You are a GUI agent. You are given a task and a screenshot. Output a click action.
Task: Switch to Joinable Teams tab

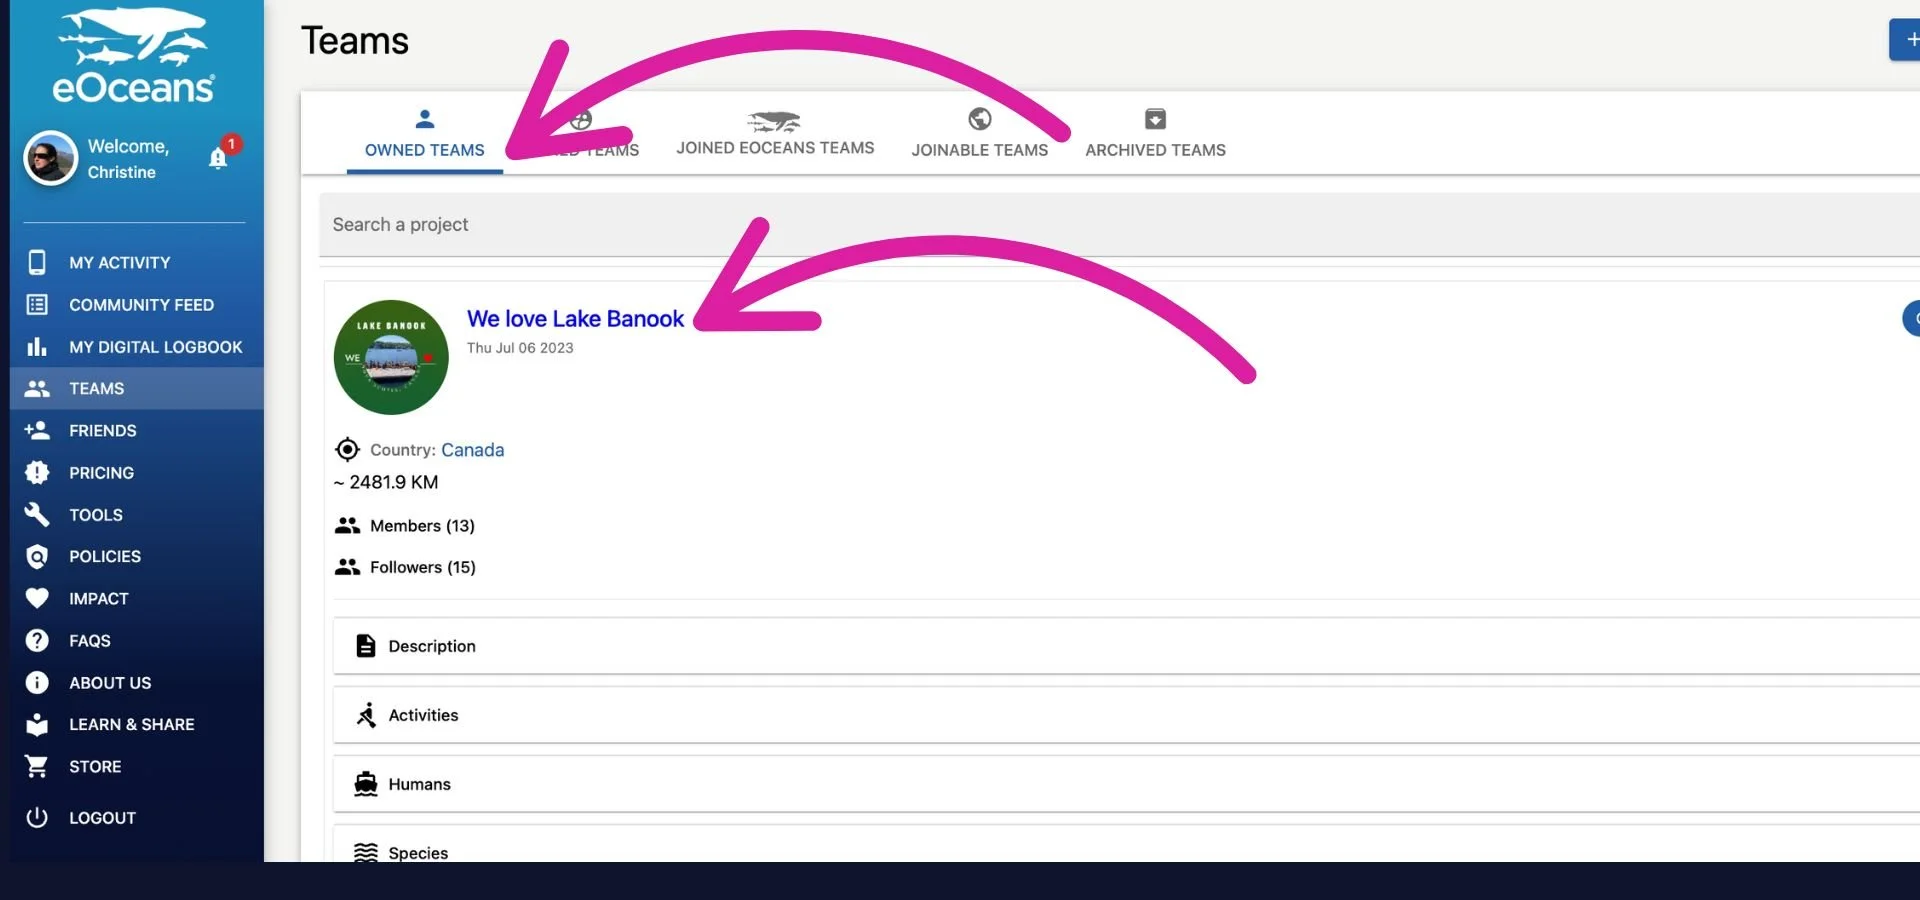point(980,134)
